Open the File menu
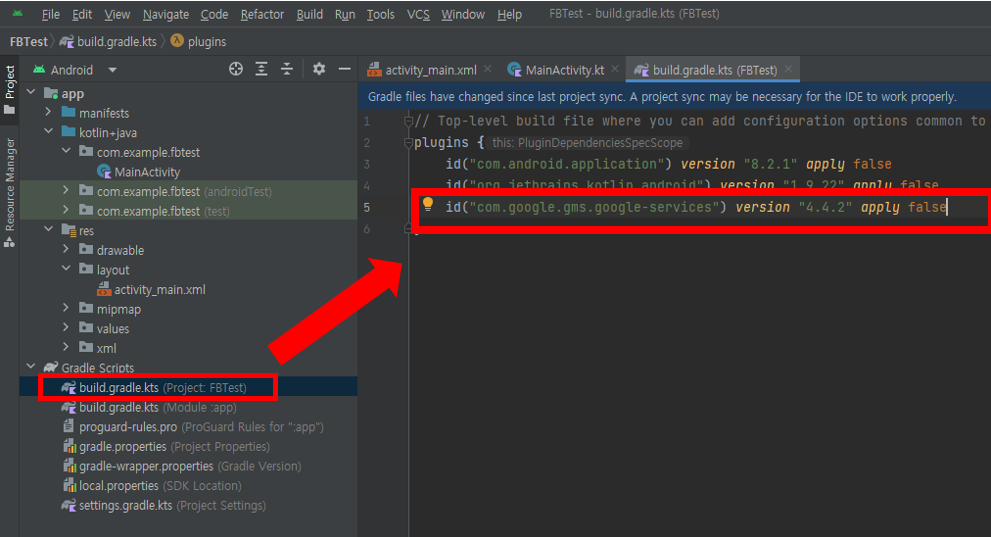This screenshot has width=991, height=537. (x=51, y=14)
